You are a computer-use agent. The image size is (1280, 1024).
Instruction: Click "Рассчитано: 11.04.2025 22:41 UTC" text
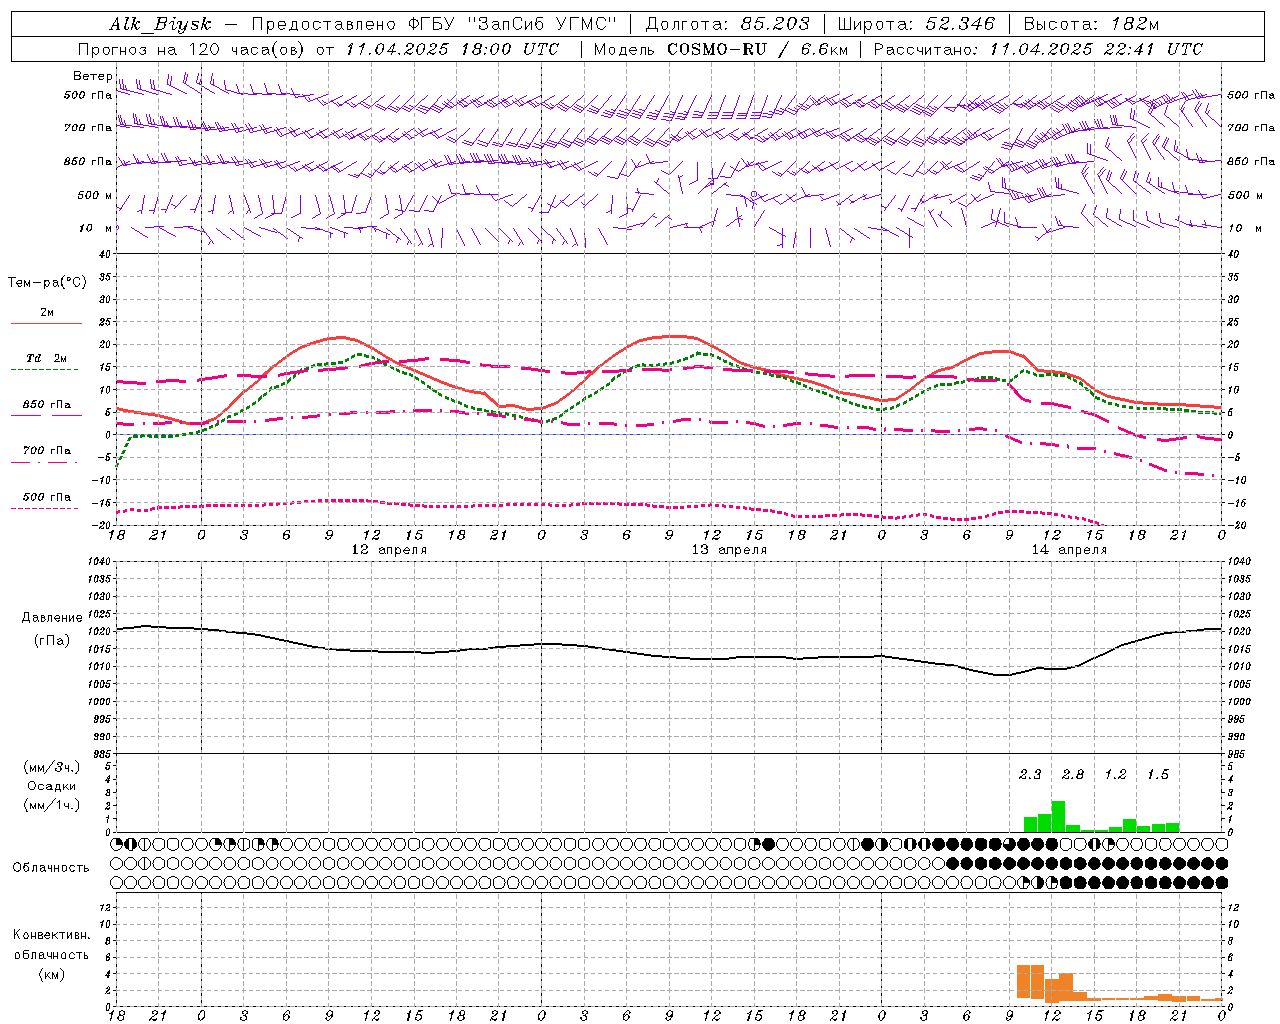pyautogui.click(x=1038, y=49)
